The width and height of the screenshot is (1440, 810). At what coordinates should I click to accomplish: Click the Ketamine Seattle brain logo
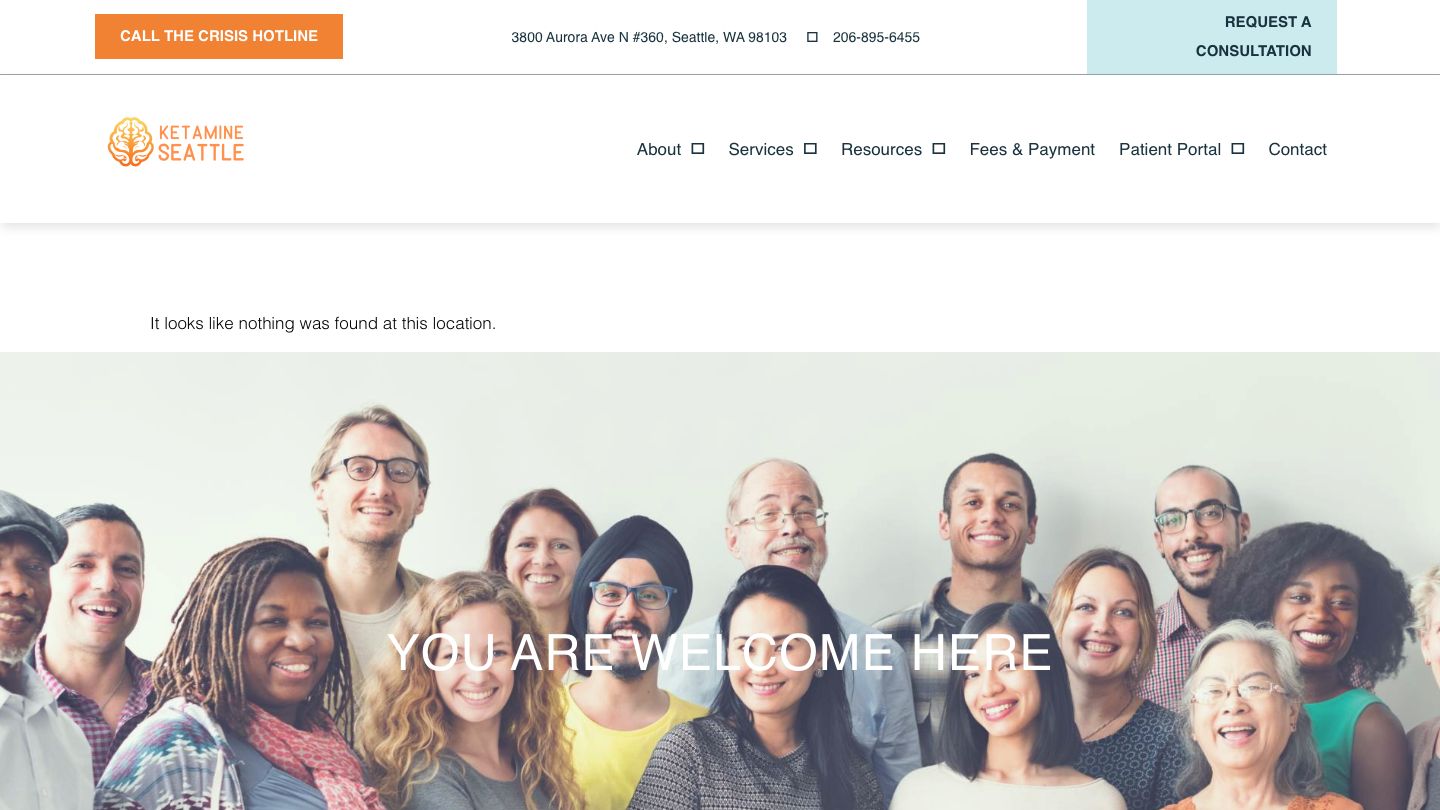(x=131, y=142)
